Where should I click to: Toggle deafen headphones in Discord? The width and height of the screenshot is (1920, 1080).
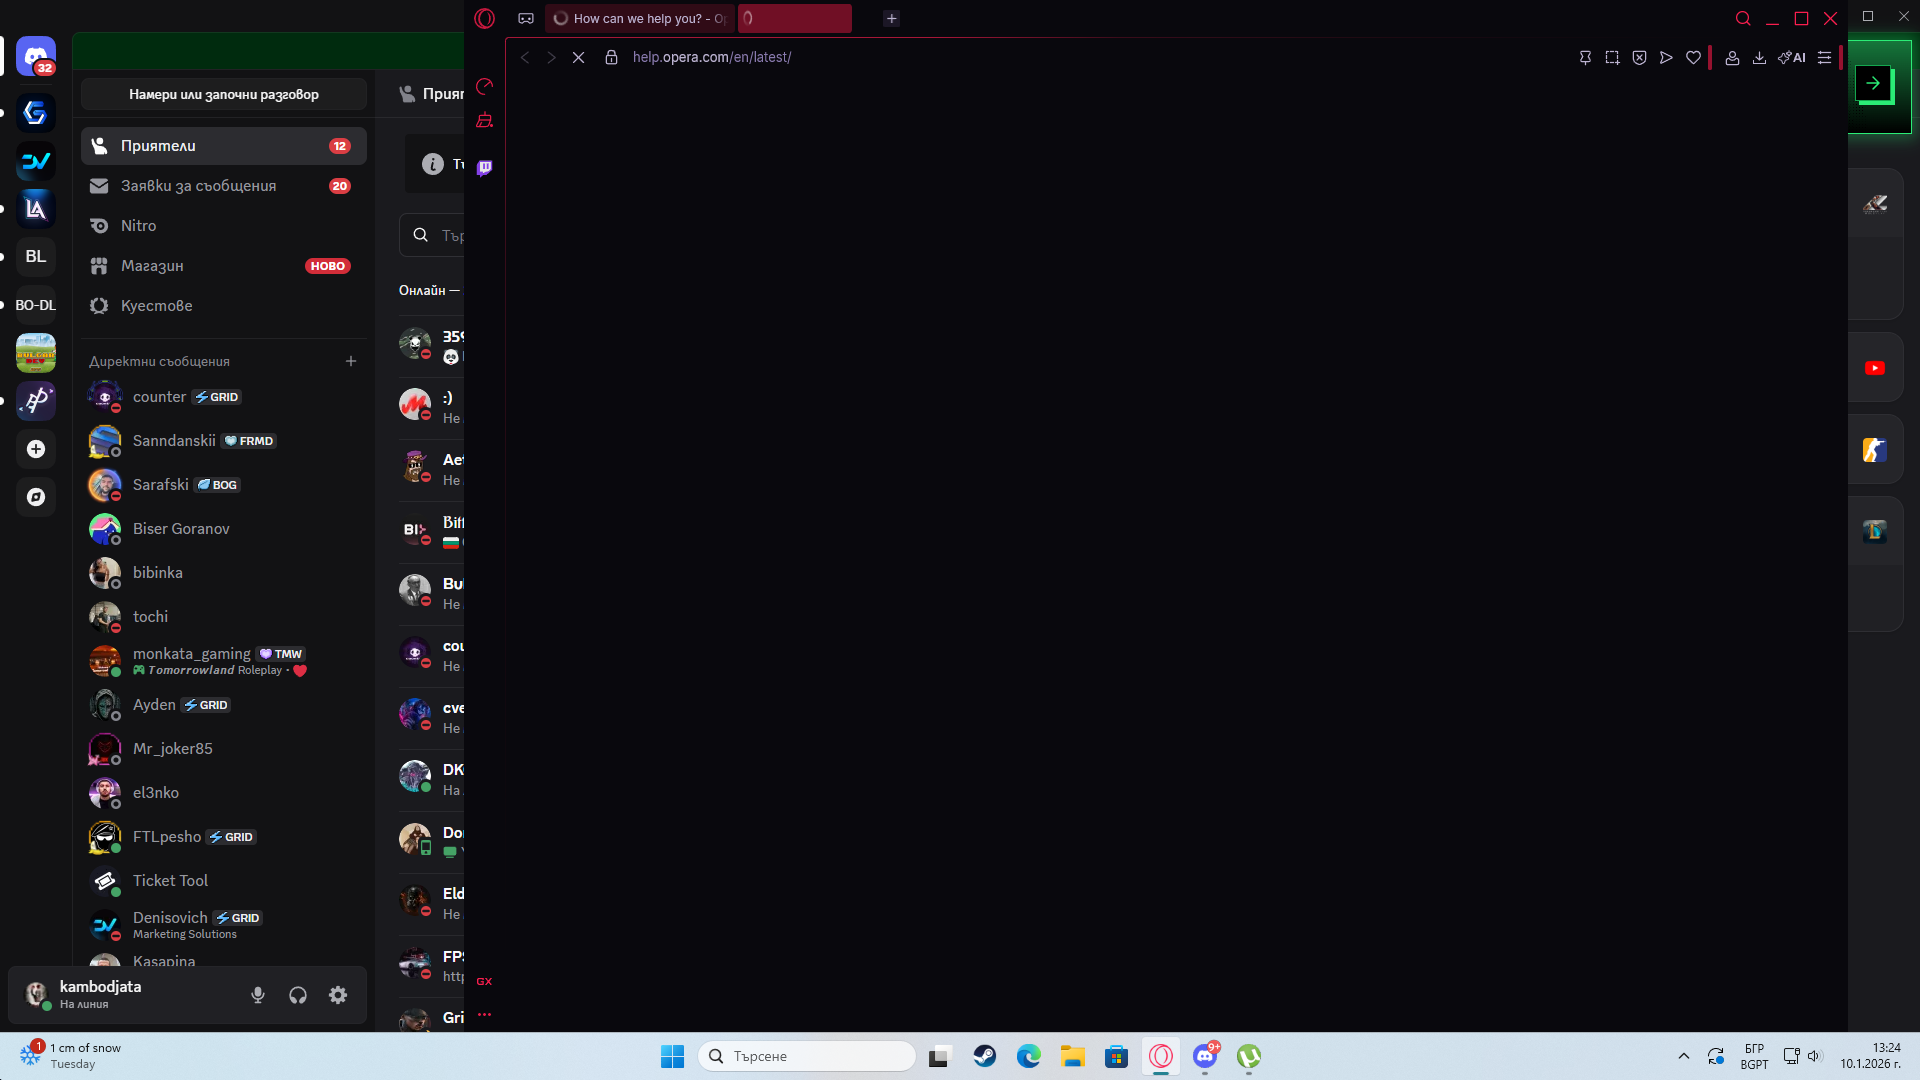point(298,995)
